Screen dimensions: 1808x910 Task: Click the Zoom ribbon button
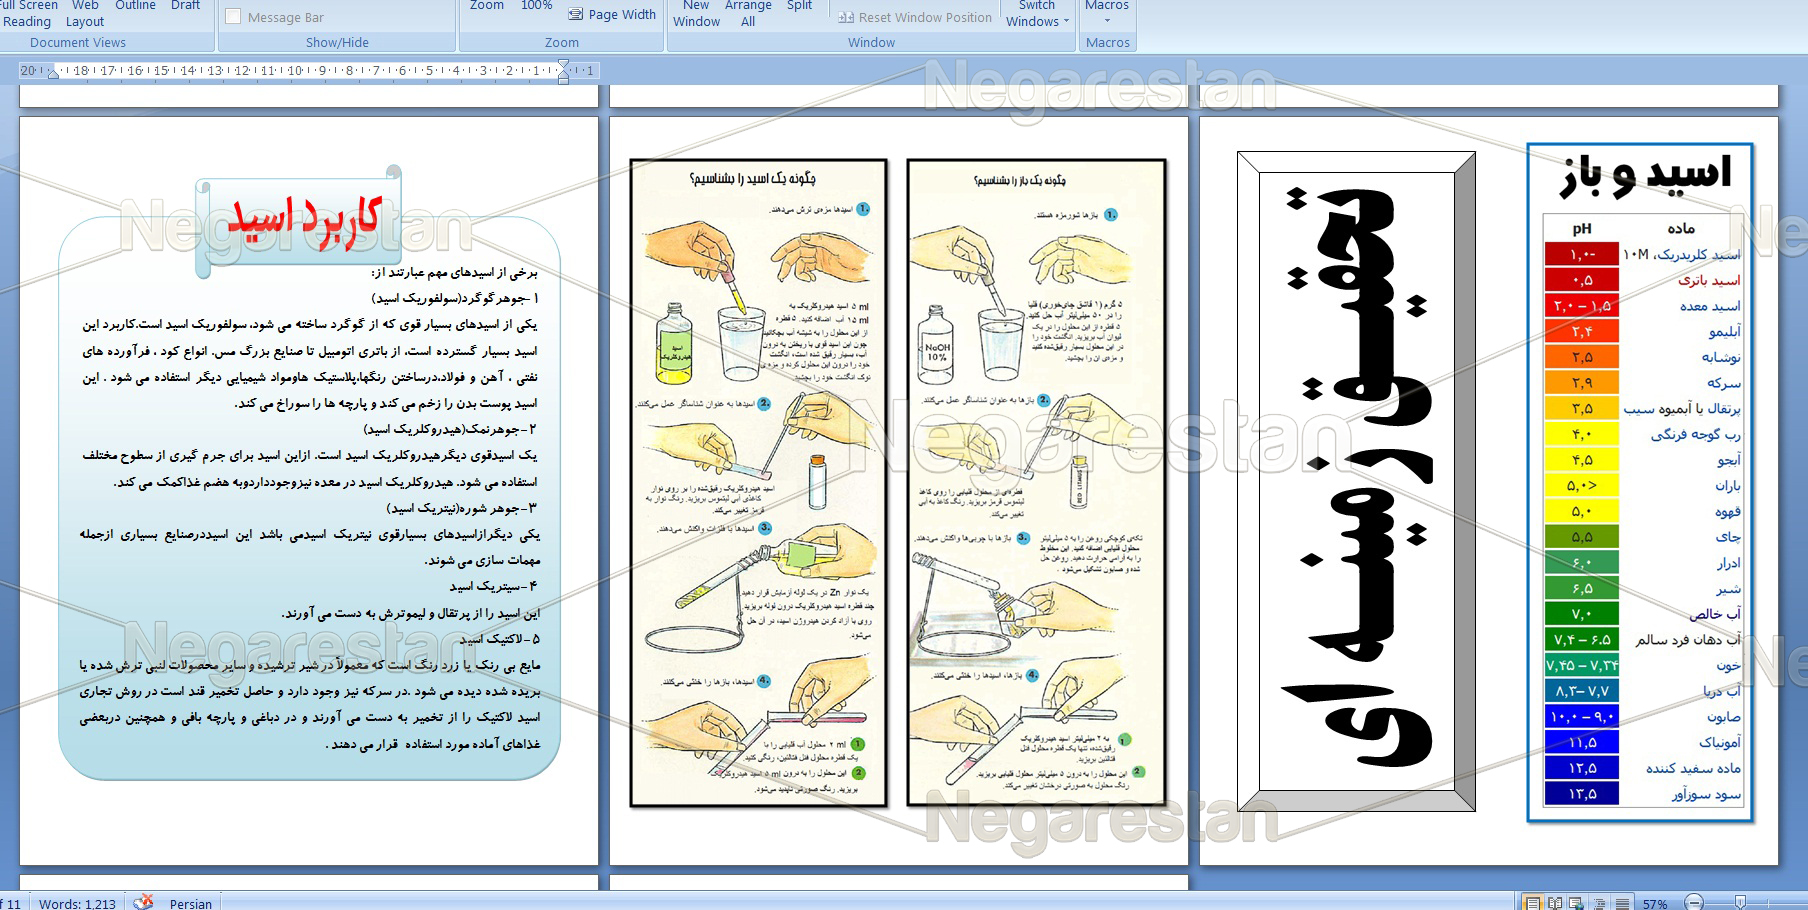click(x=487, y=5)
